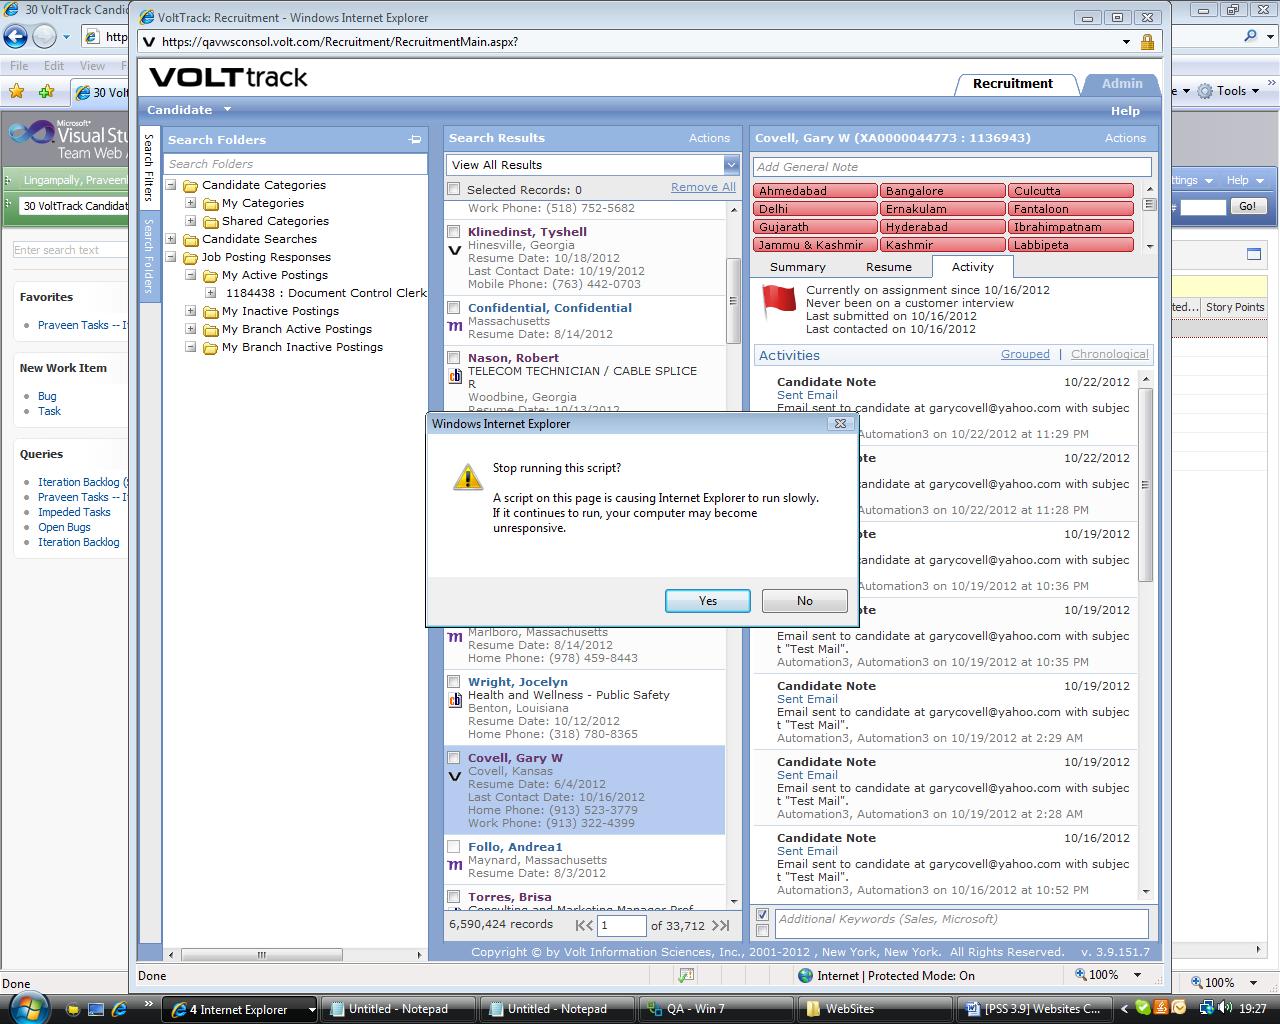
Task: Click the Search Folders input field
Action: pos(296,164)
